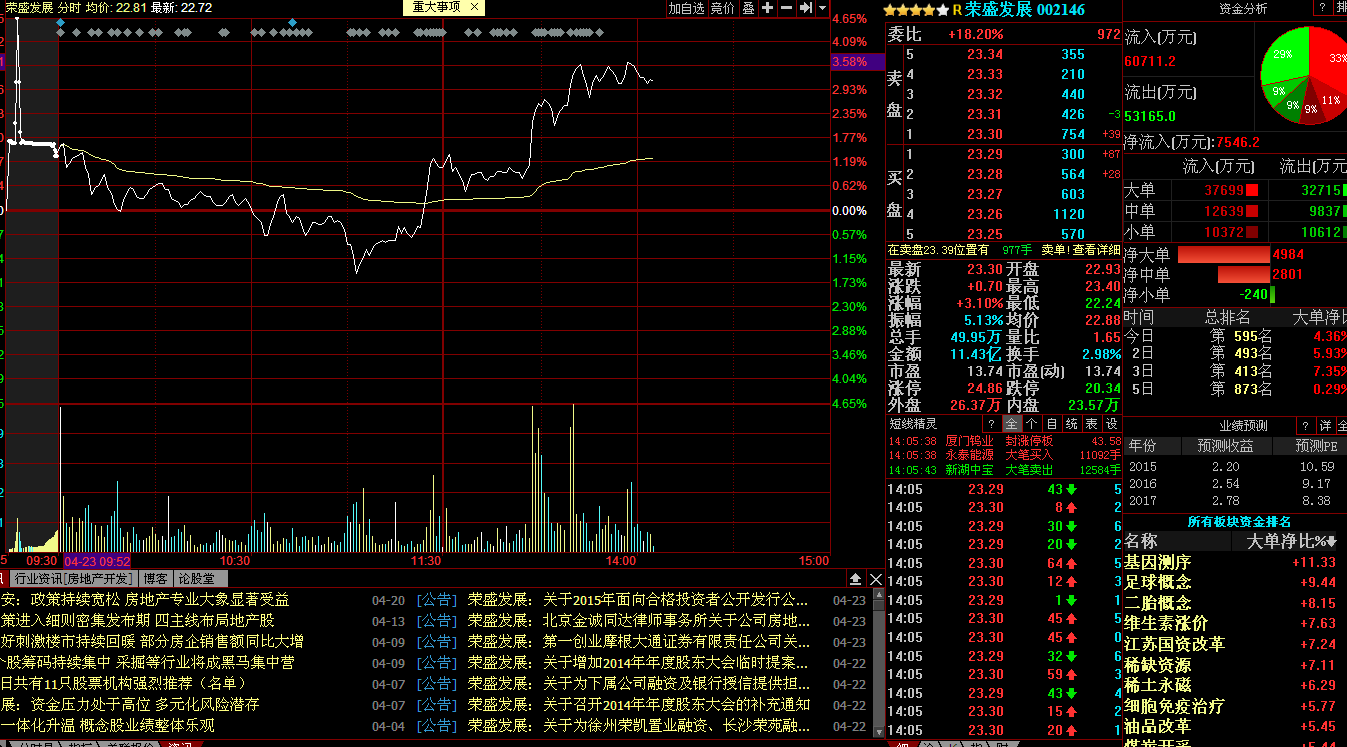Click the help ? button in 短线精灵 bar
The image size is (1347, 747).
pos(991,424)
